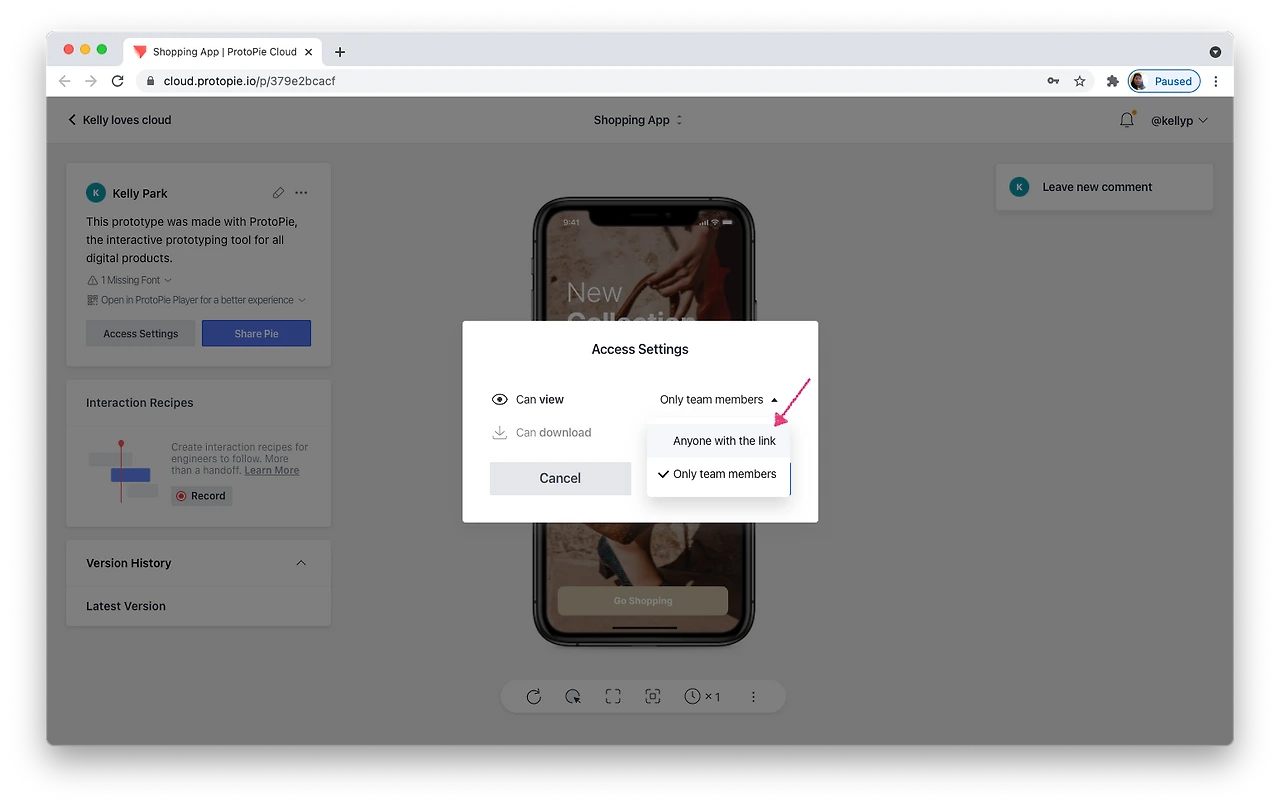
Task: Close the Shopping App browser tab
Action: pyautogui.click(x=308, y=52)
